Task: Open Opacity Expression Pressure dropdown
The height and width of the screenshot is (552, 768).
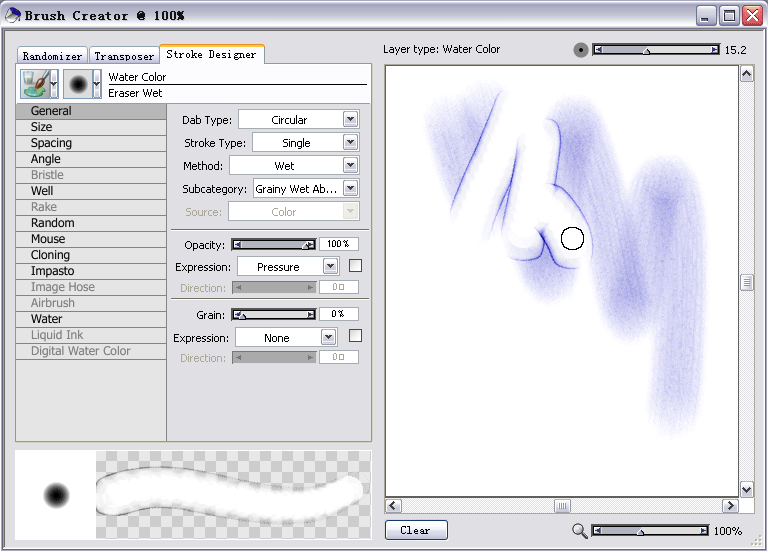Action: click(x=288, y=266)
